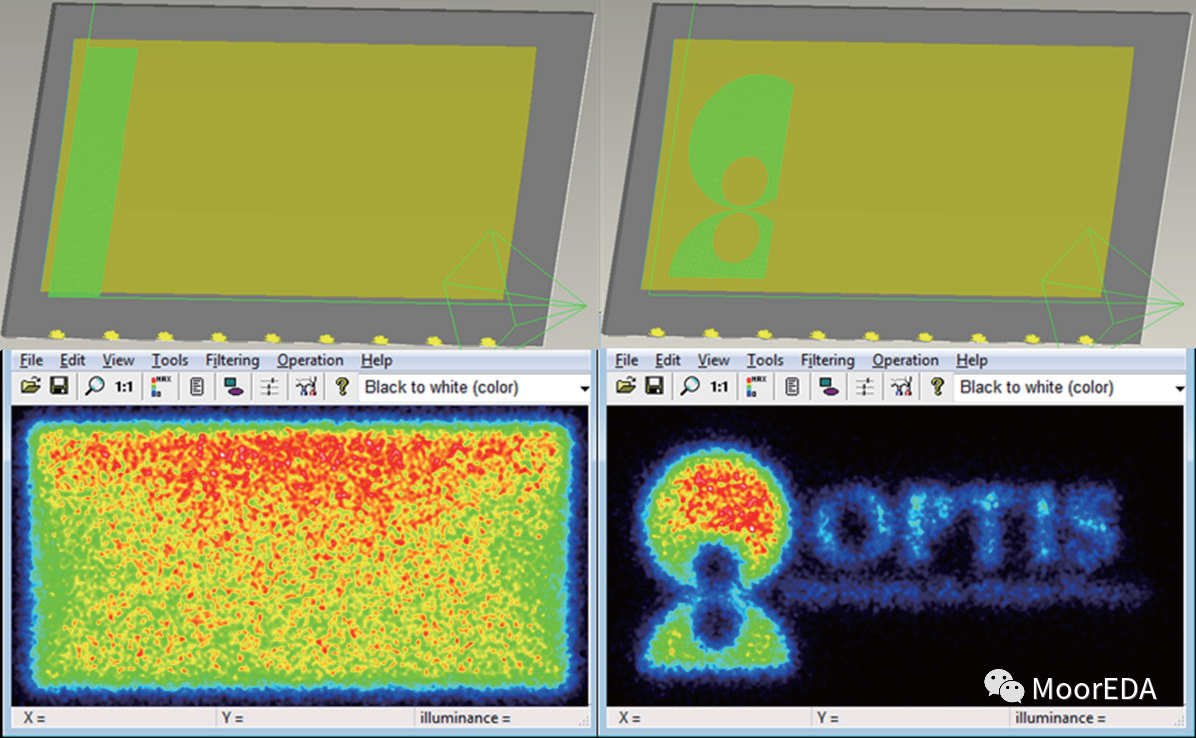Expand color palette dropdown in right window
Viewport: 1196px width, 738px height.
tap(1179, 388)
